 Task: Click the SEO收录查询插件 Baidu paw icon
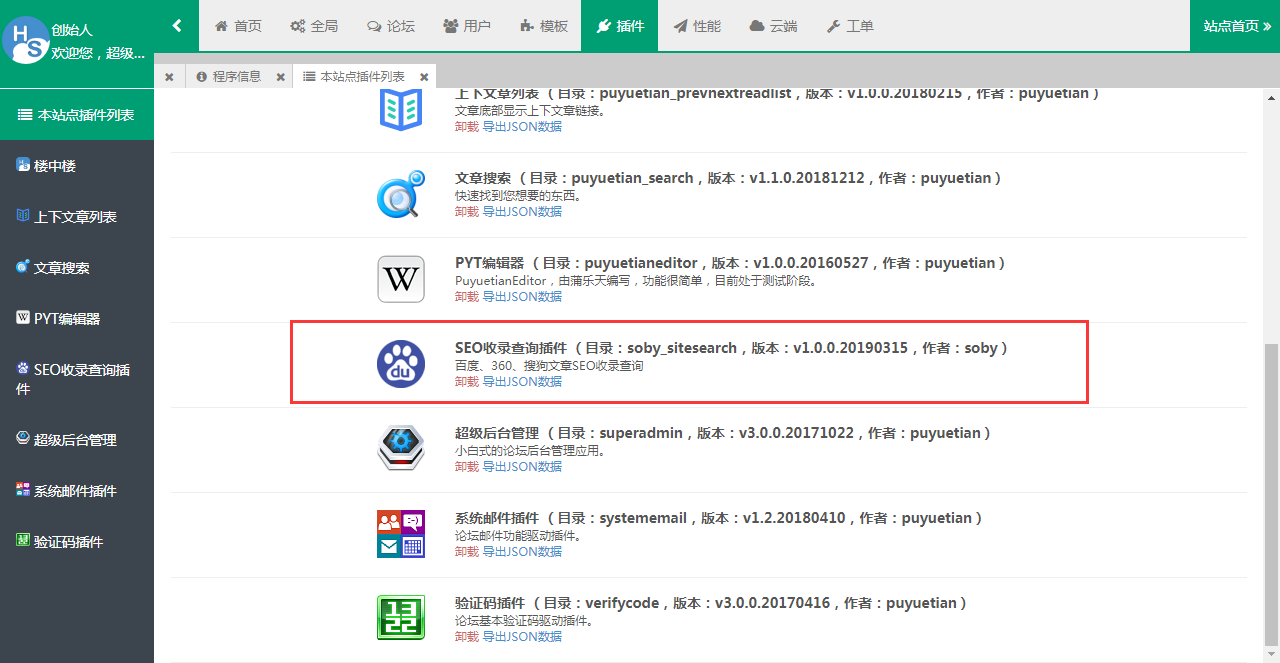[x=401, y=365]
